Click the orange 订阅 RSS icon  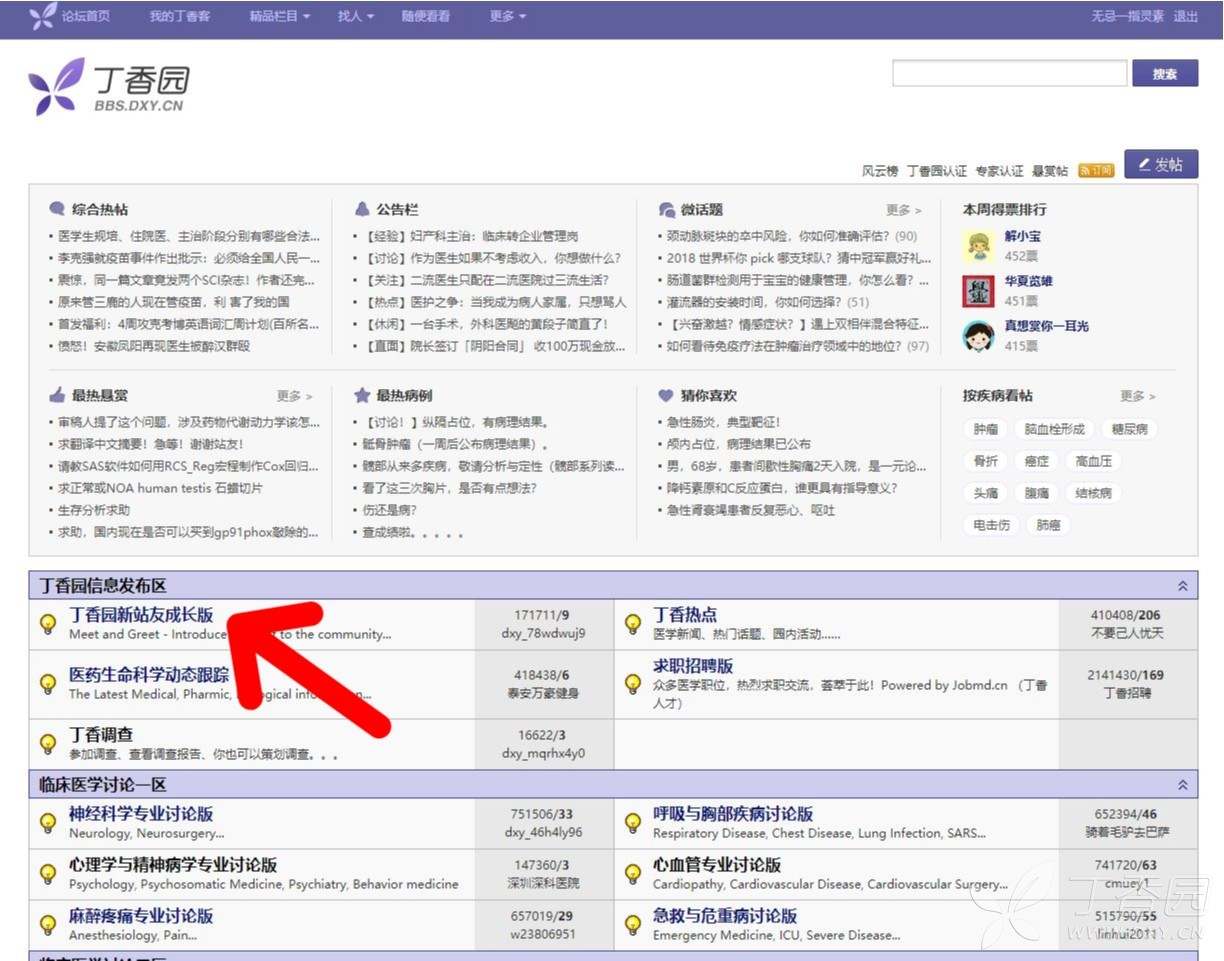click(1096, 170)
